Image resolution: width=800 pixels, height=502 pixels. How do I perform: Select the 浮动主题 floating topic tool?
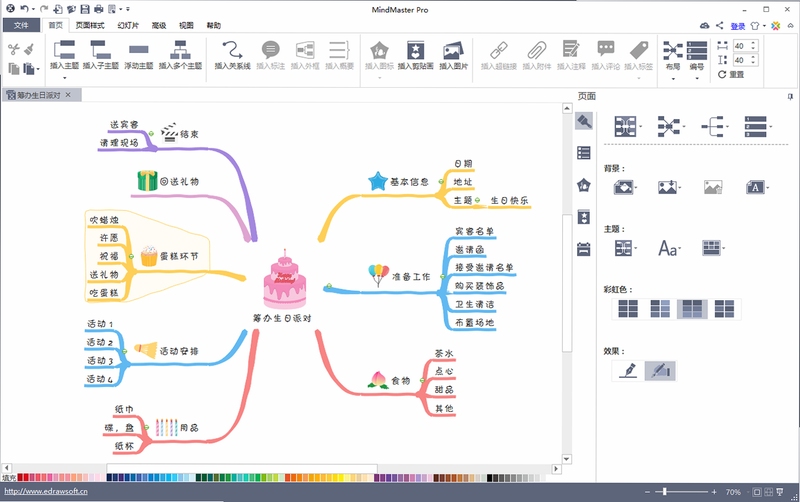click(x=138, y=50)
